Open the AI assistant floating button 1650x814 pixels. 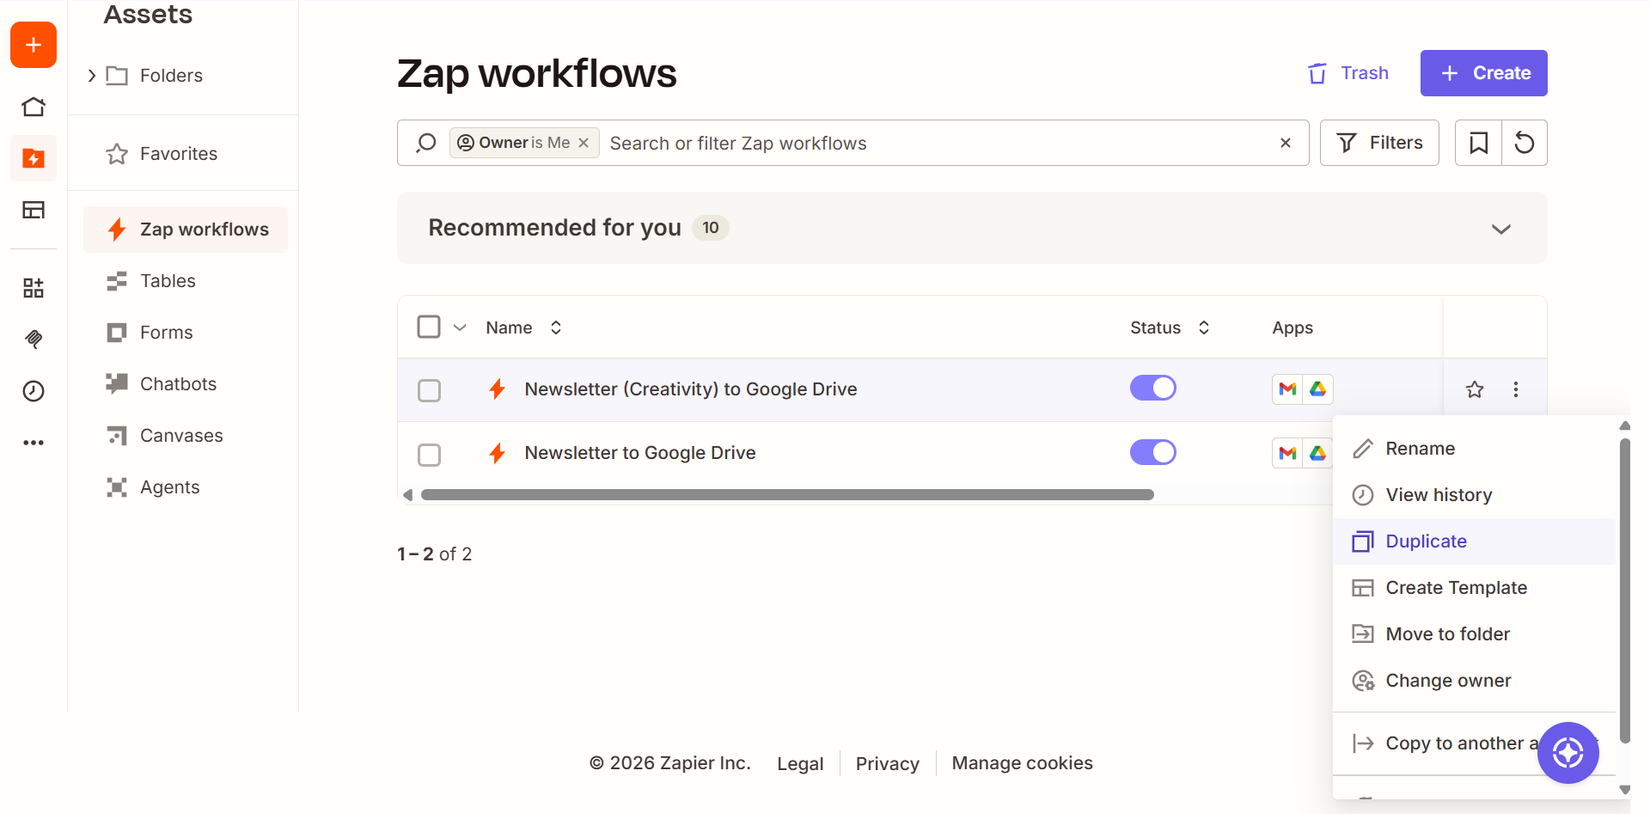click(1567, 752)
